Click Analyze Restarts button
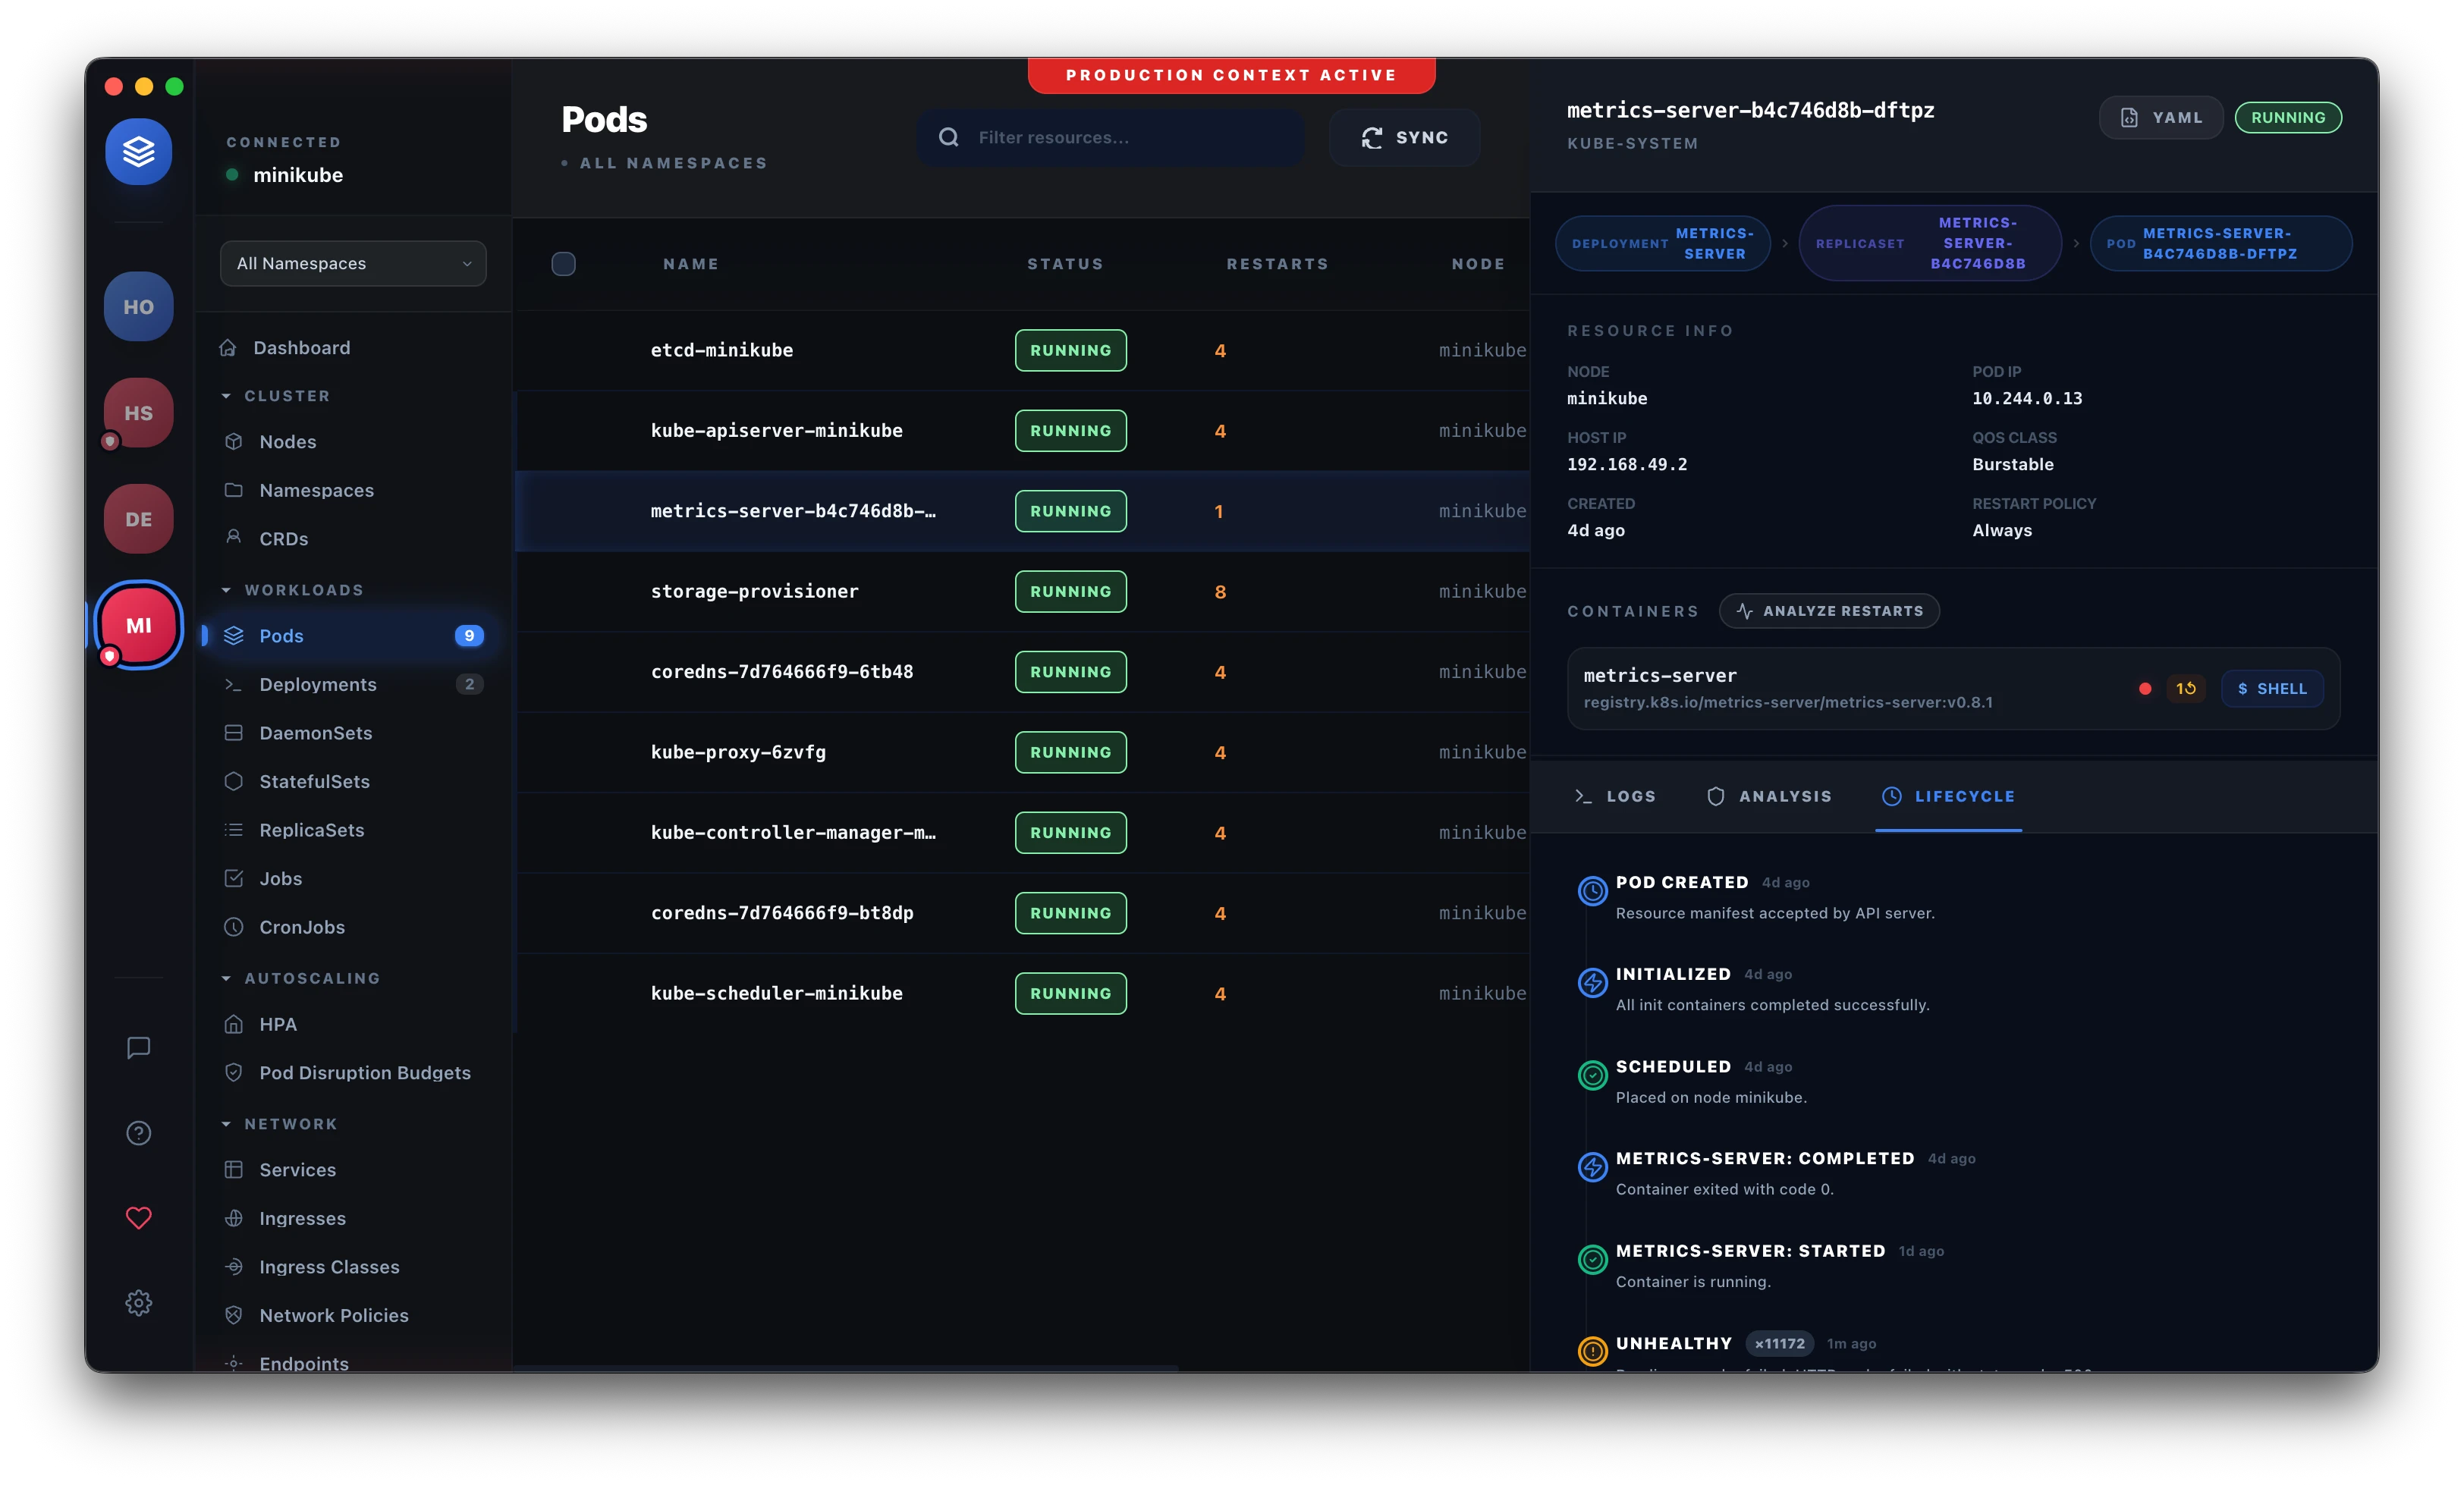Image resolution: width=2464 pixels, height=1485 pixels. click(x=1828, y=611)
